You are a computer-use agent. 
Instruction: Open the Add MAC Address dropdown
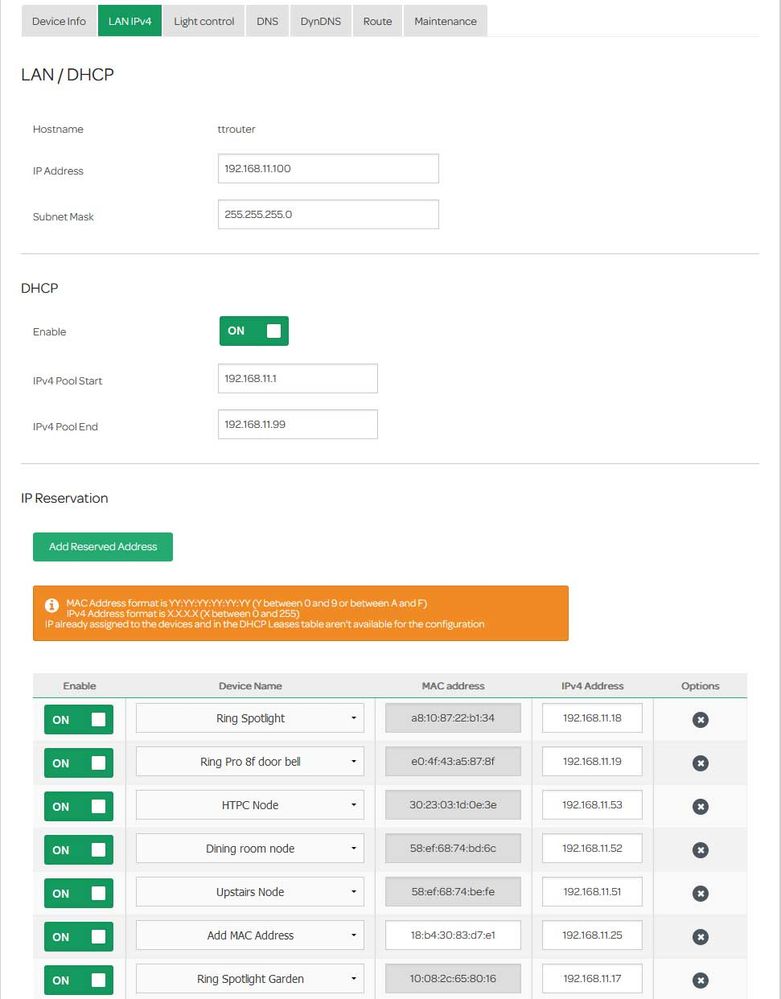(x=250, y=936)
